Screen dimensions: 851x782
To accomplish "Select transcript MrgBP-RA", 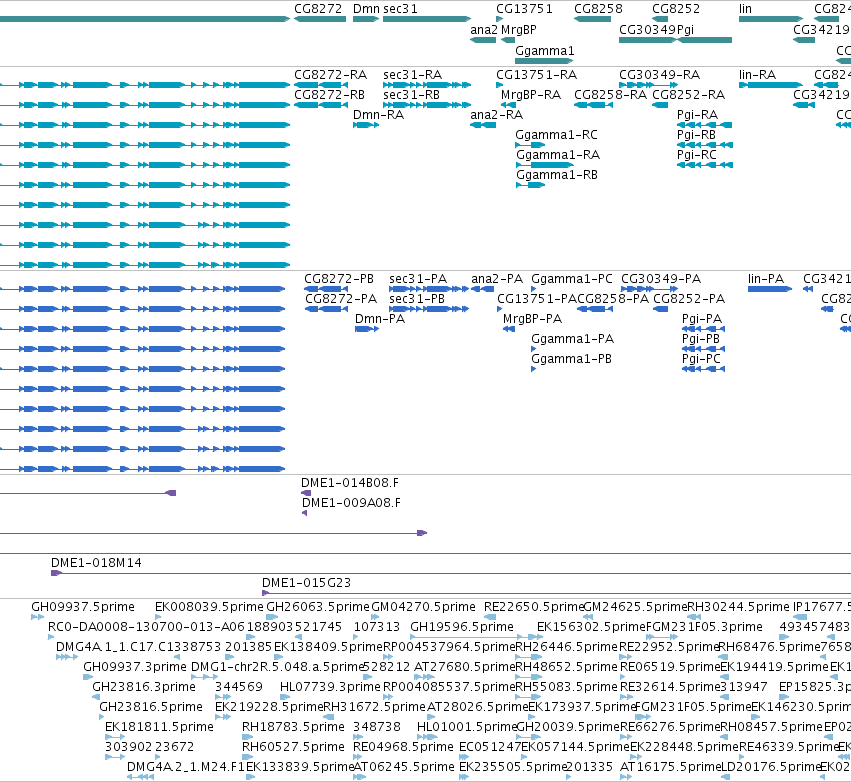I will (x=531, y=94).
